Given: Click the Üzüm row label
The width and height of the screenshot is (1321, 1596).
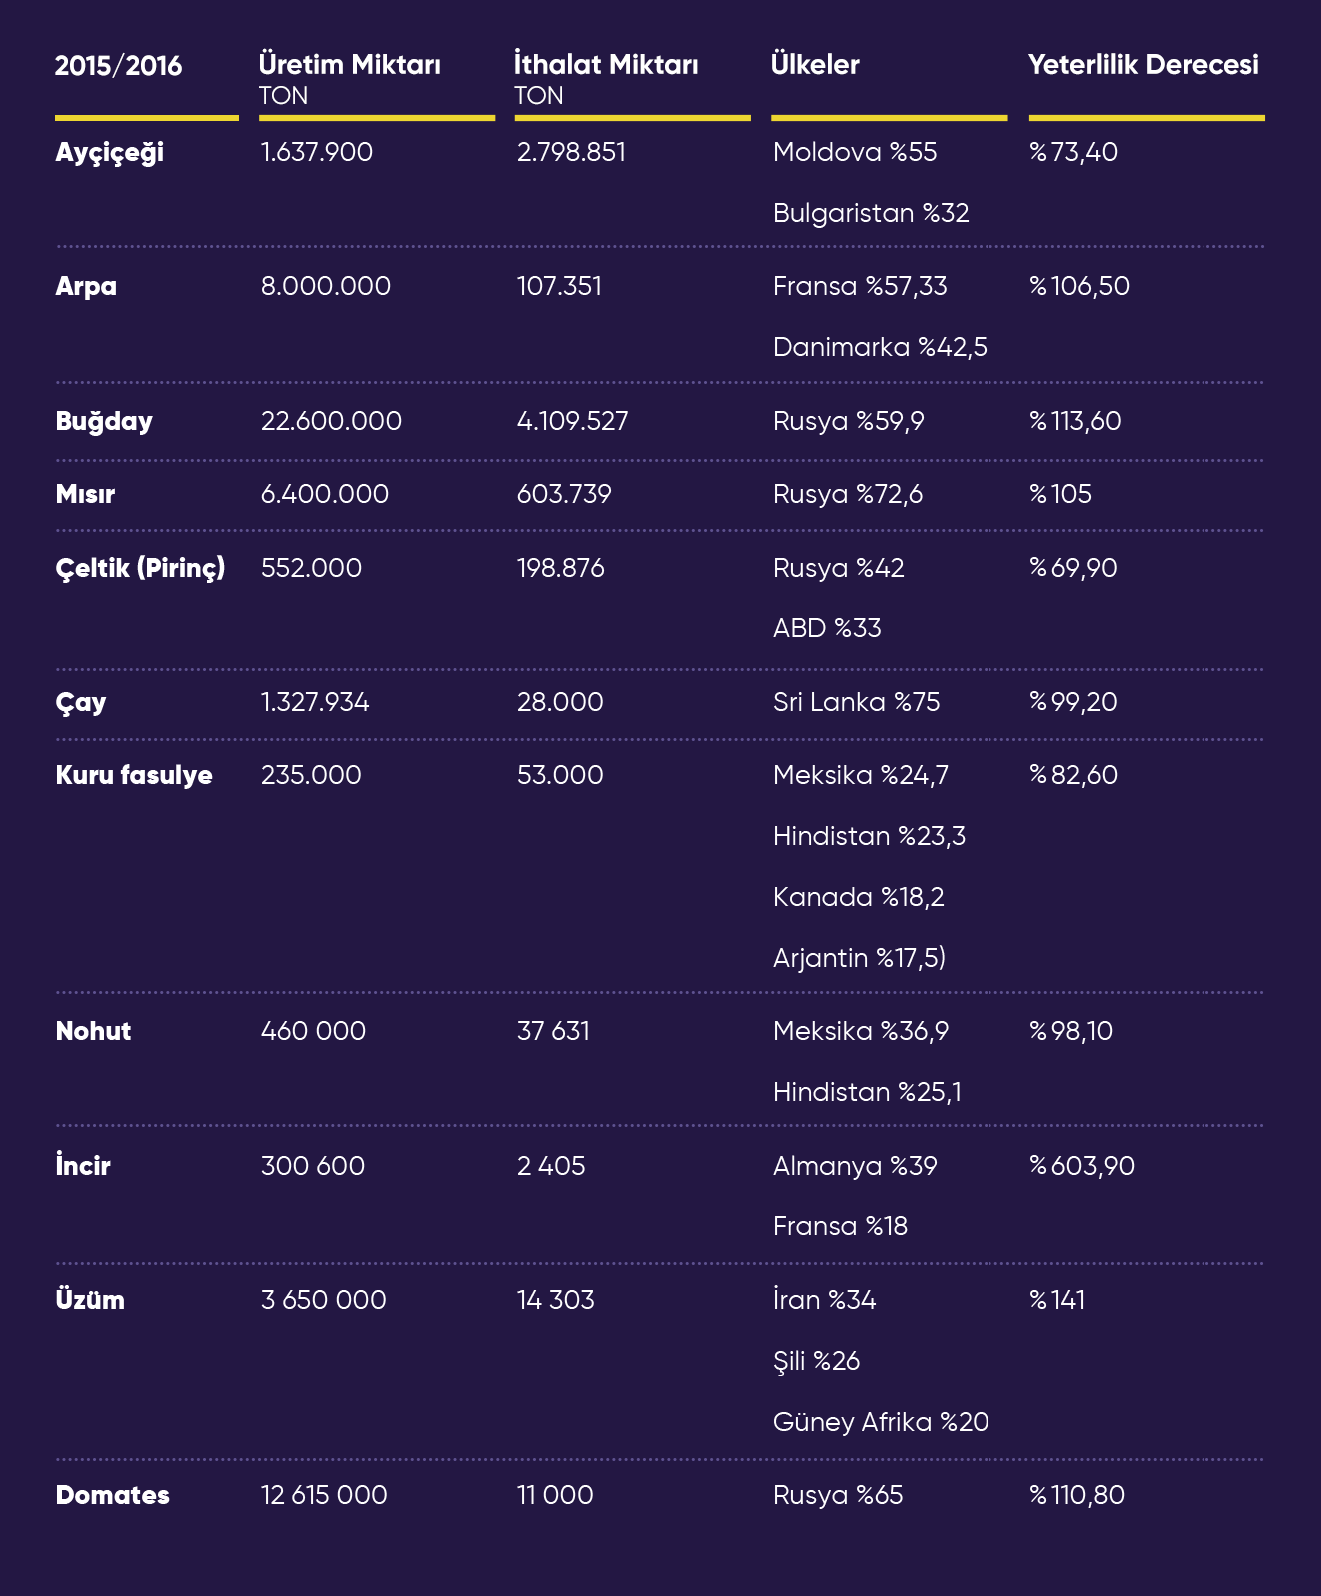Looking at the screenshot, I should 90,1300.
